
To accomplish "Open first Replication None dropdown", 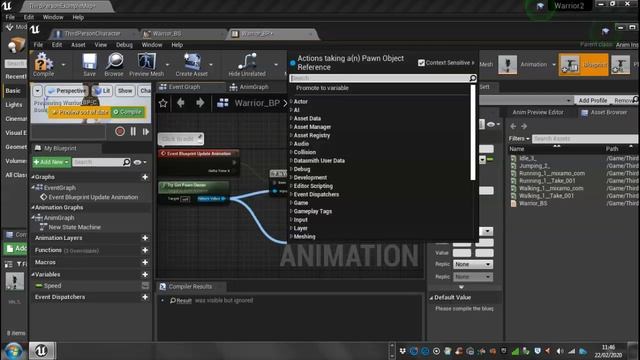I will pyautogui.click(x=473, y=264).
